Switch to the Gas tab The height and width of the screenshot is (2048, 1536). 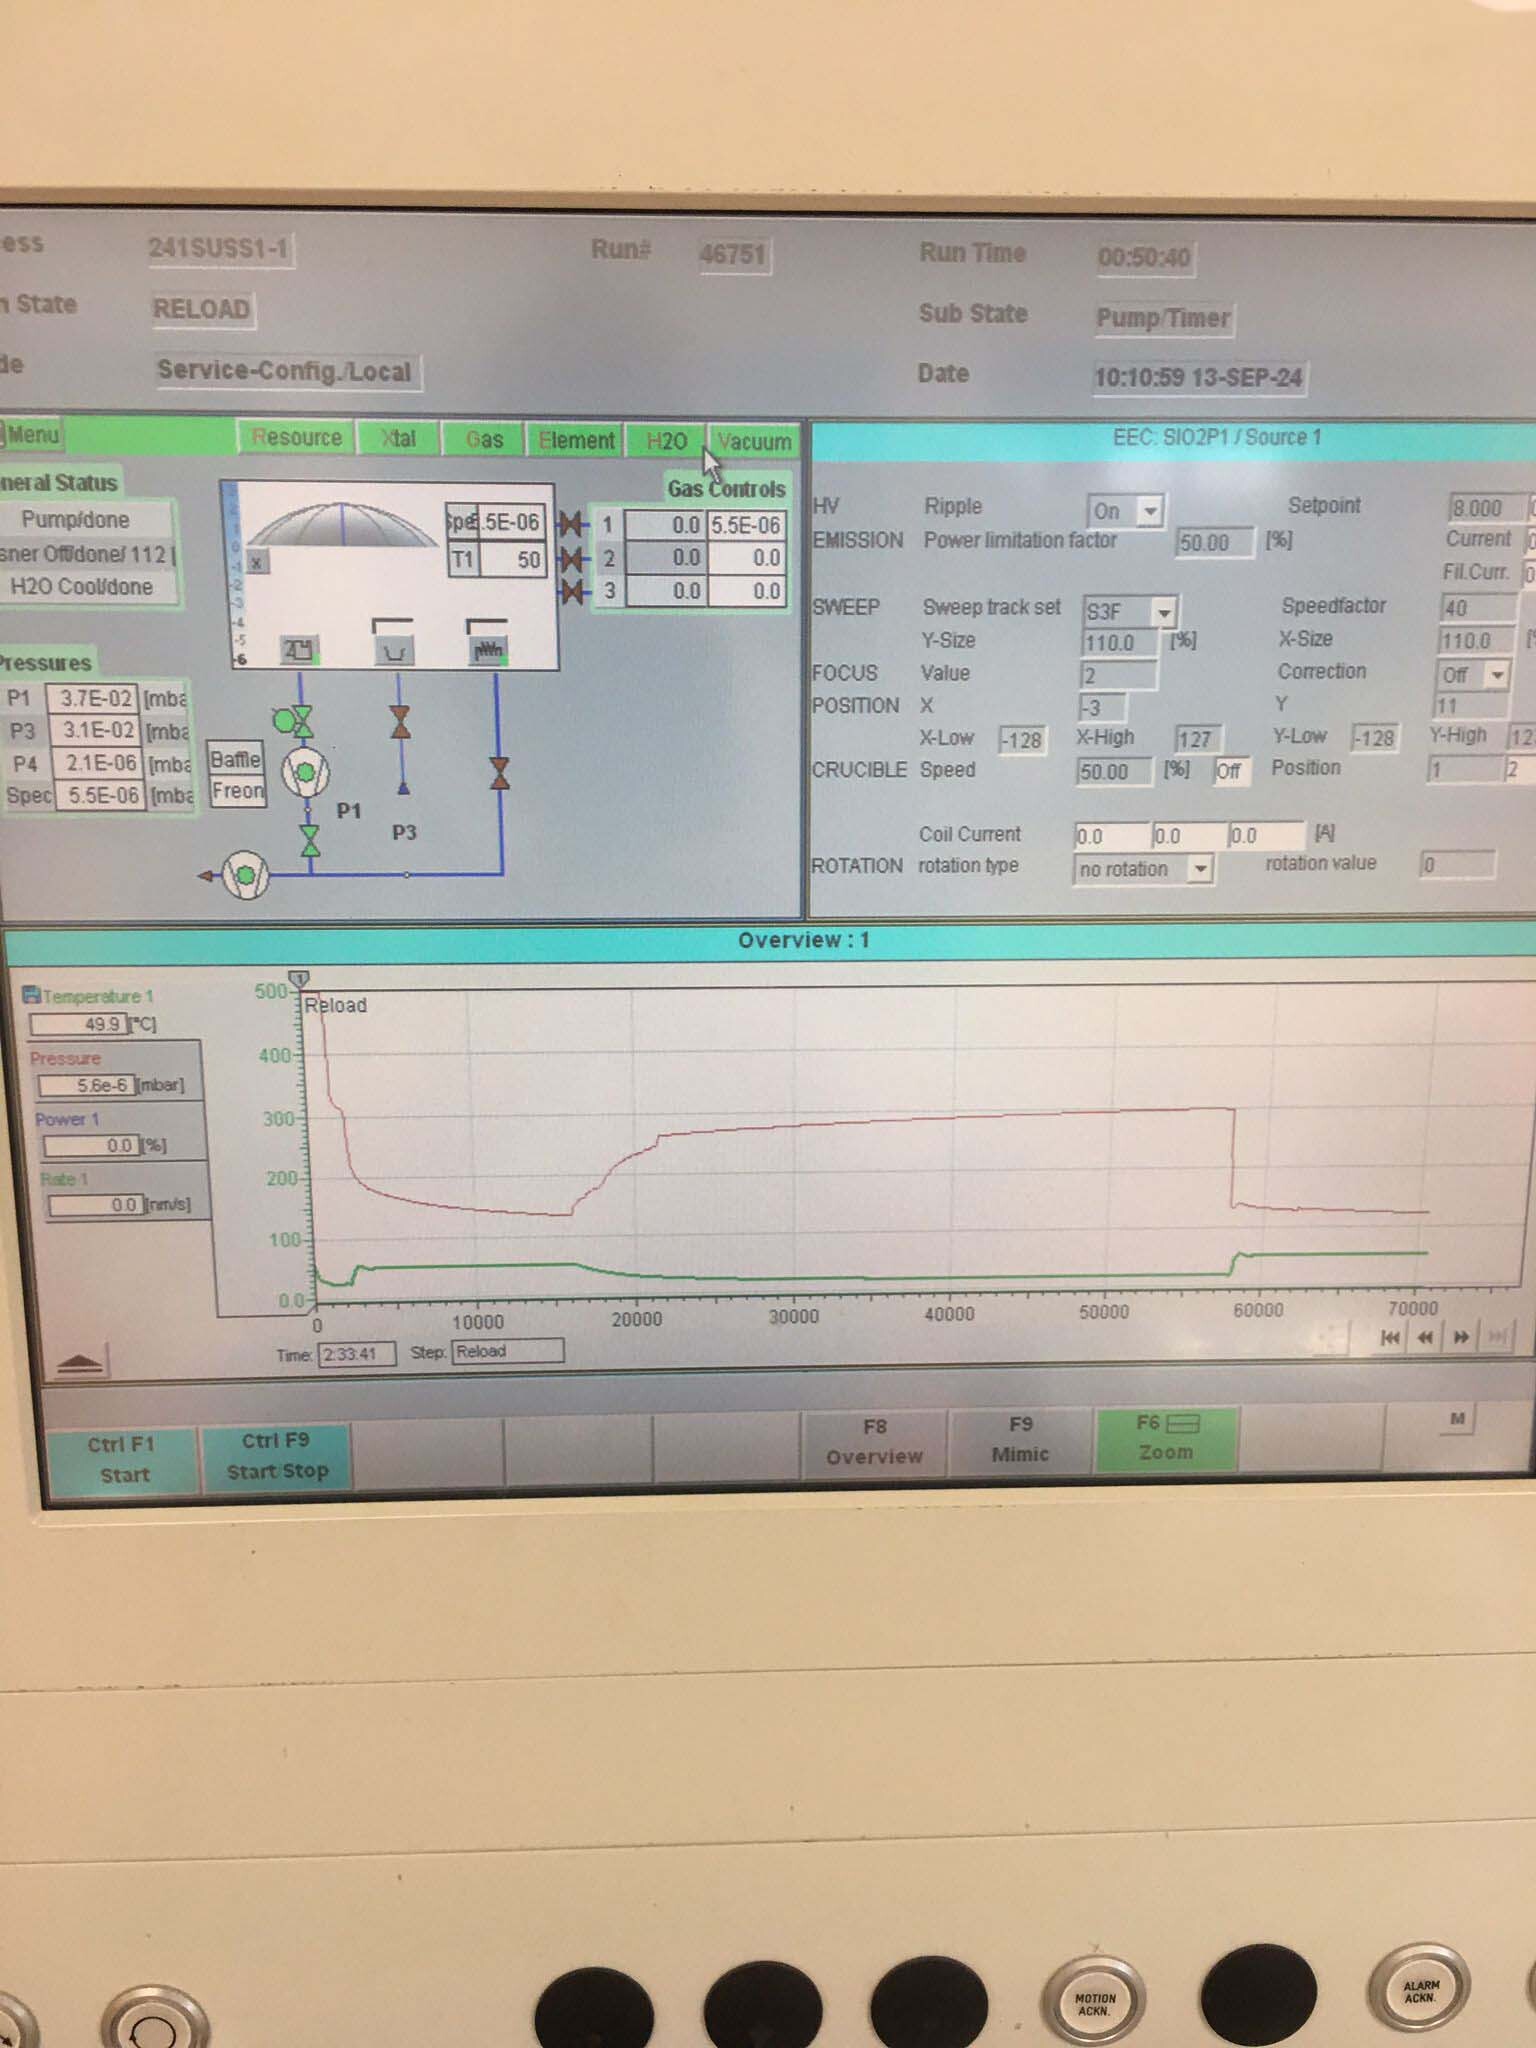(484, 440)
